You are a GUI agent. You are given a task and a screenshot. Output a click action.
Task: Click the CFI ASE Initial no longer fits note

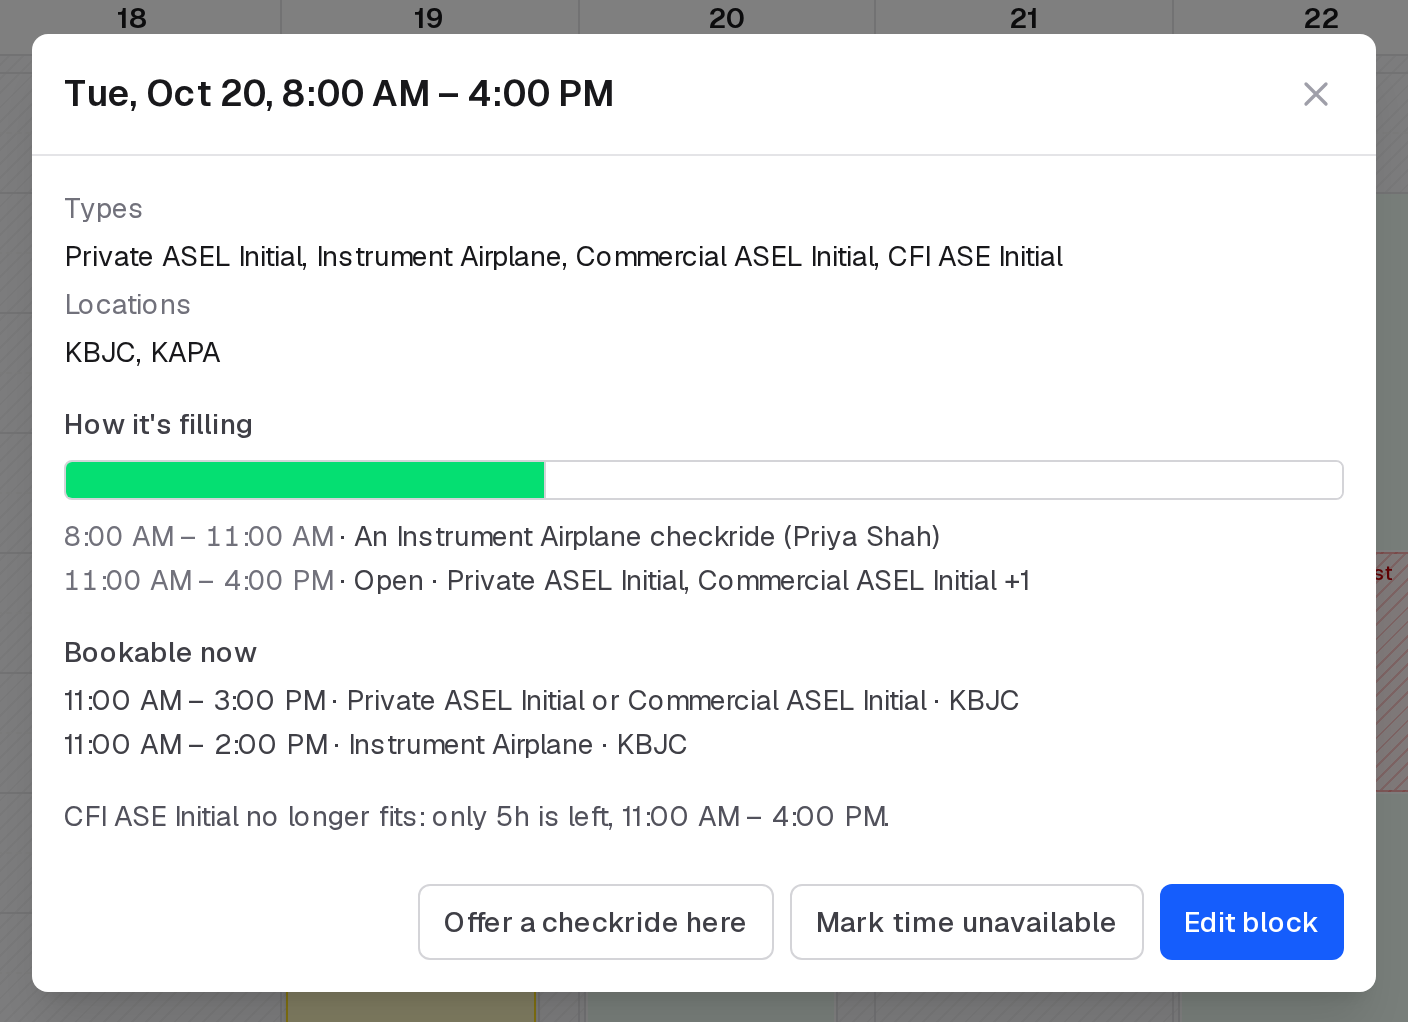tap(476, 817)
